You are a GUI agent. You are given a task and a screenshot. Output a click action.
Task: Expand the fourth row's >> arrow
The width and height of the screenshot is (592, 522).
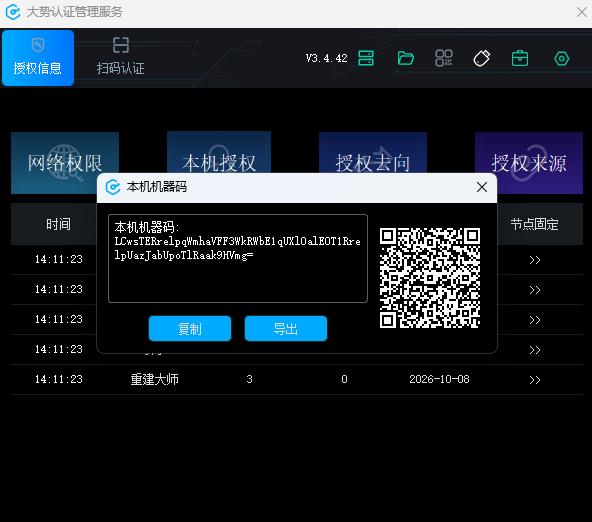[535, 350]
